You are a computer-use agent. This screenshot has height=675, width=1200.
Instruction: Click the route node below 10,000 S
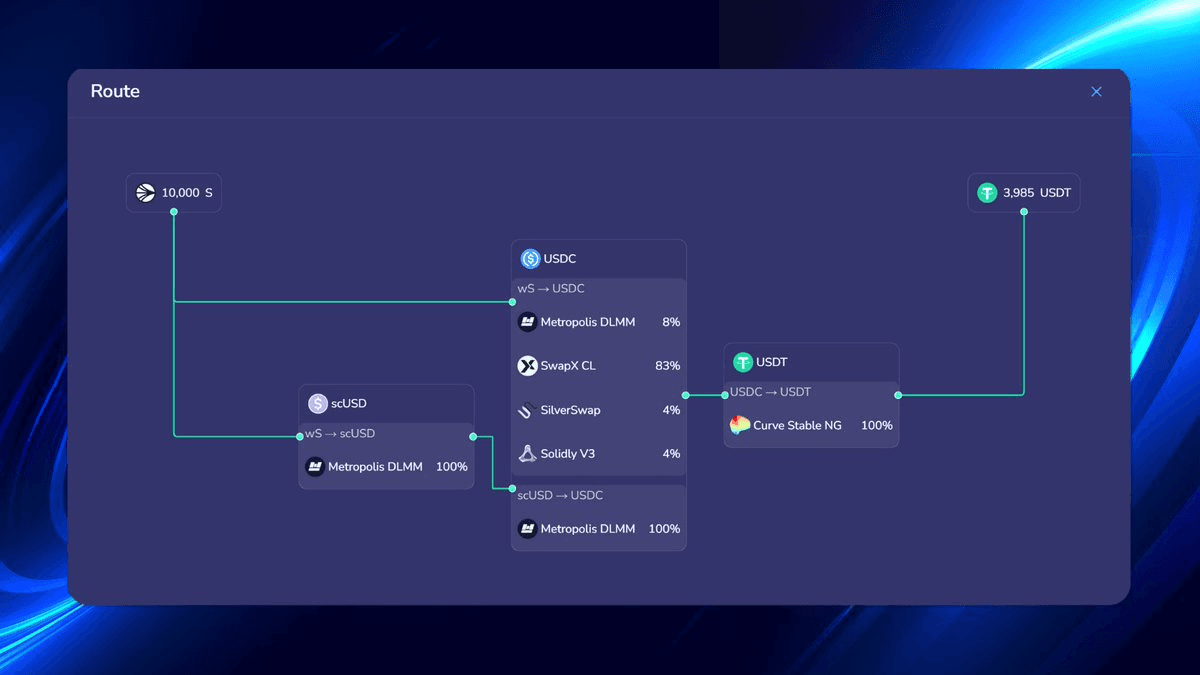pos(174,212)
